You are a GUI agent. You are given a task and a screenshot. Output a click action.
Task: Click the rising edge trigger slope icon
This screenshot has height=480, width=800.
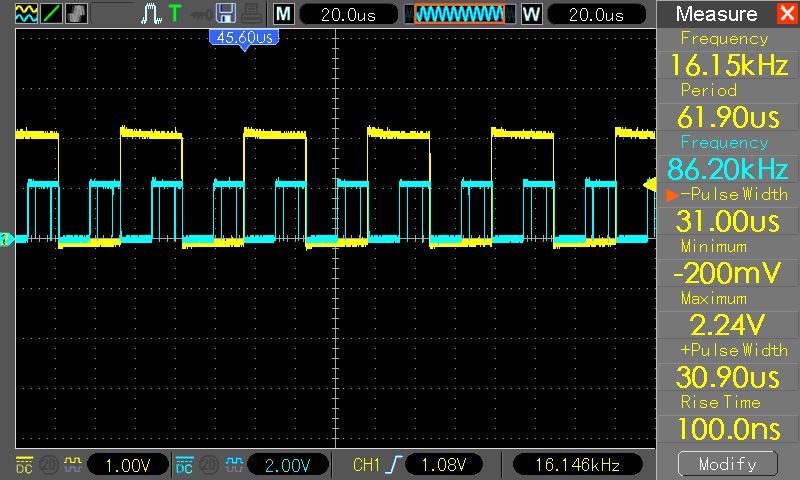(x=389, y=465)
